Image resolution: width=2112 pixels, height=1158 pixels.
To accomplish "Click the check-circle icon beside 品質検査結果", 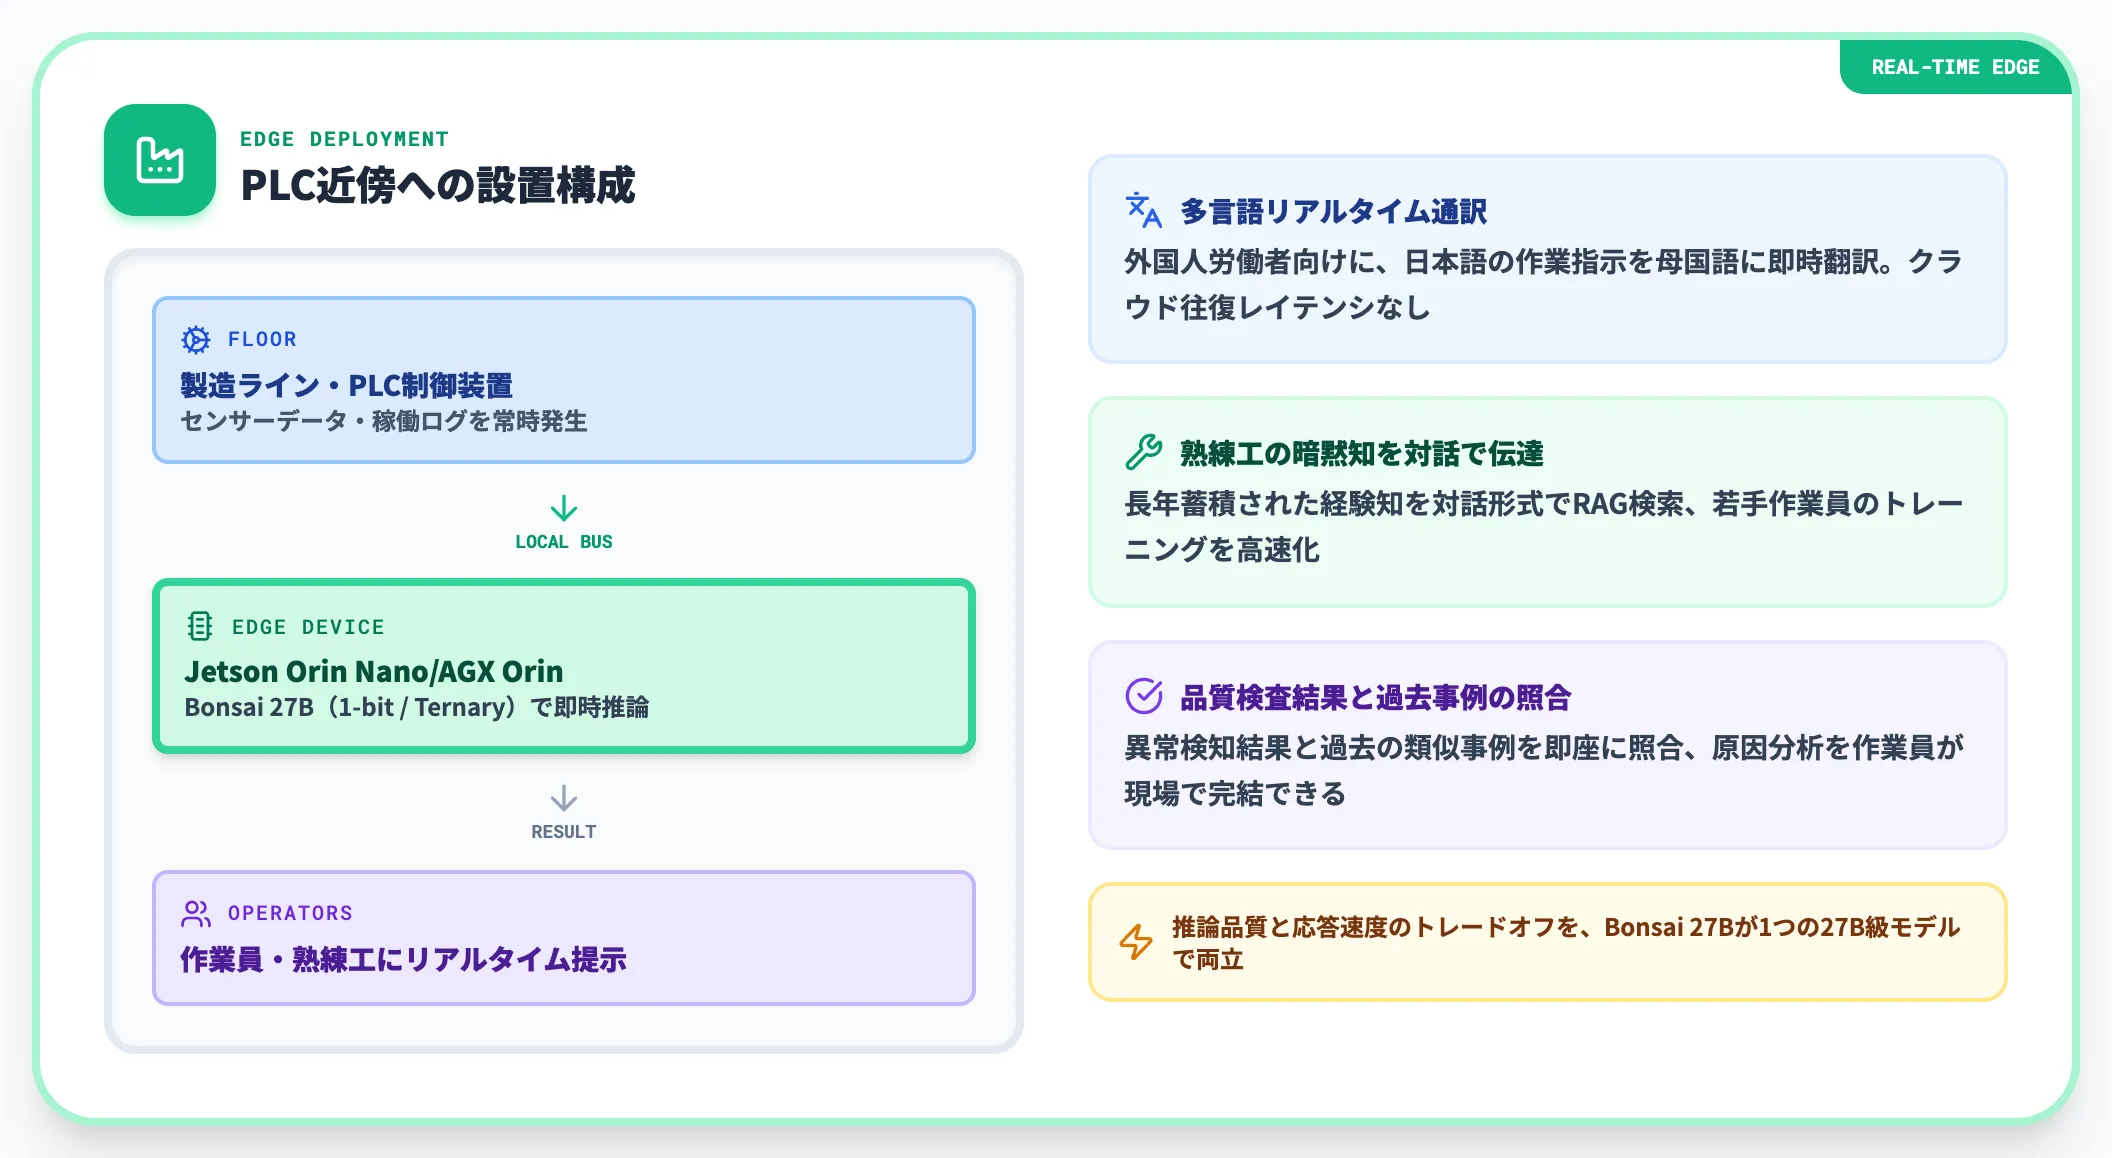I will pos(1143,696).
